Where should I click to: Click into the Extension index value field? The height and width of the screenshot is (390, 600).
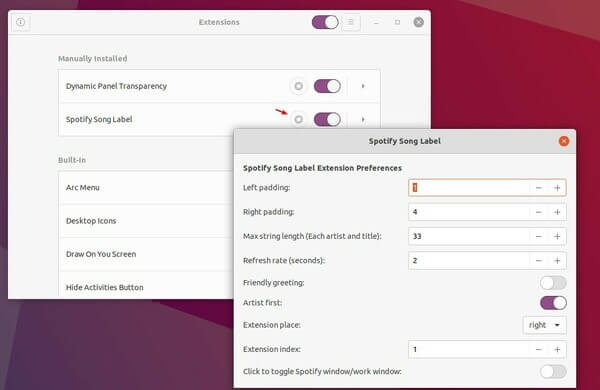coord(469,349)
